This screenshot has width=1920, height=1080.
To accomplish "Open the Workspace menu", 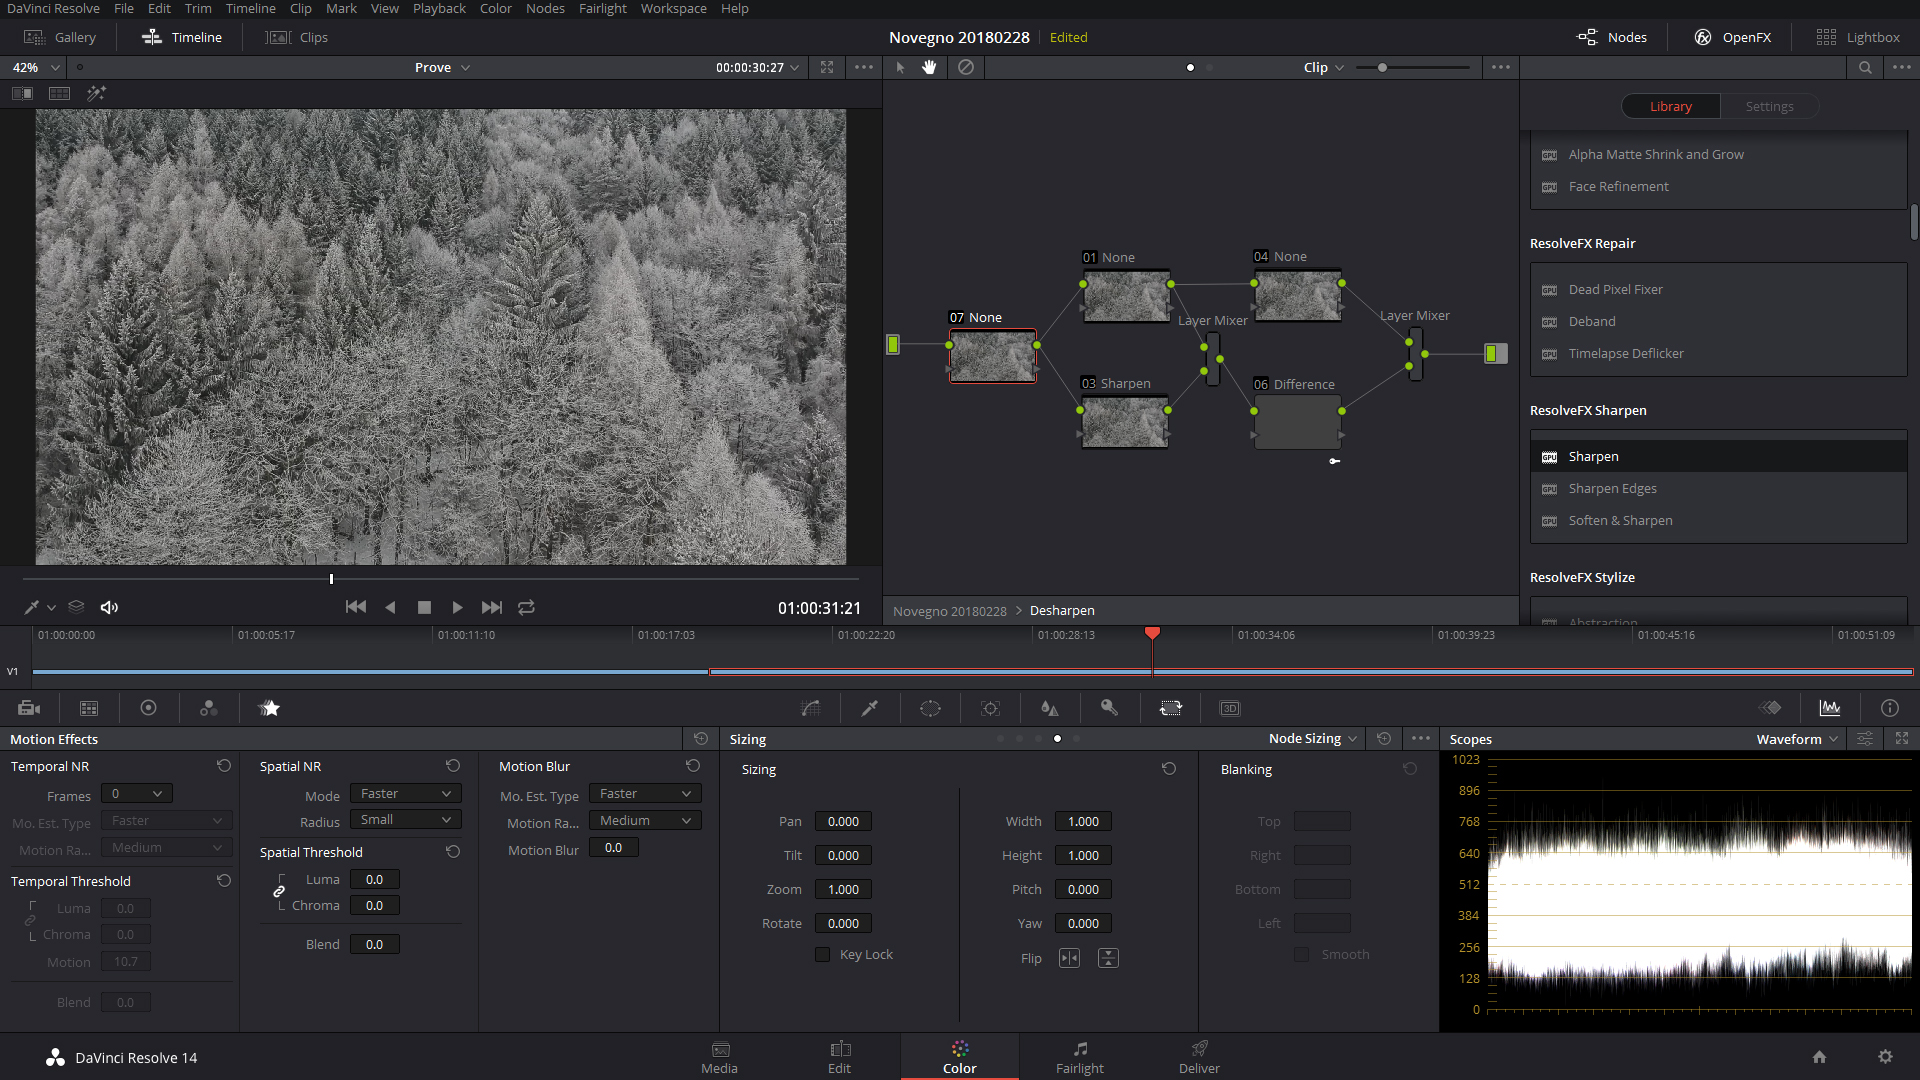I will pyautogui.click(x=673, y=8).
